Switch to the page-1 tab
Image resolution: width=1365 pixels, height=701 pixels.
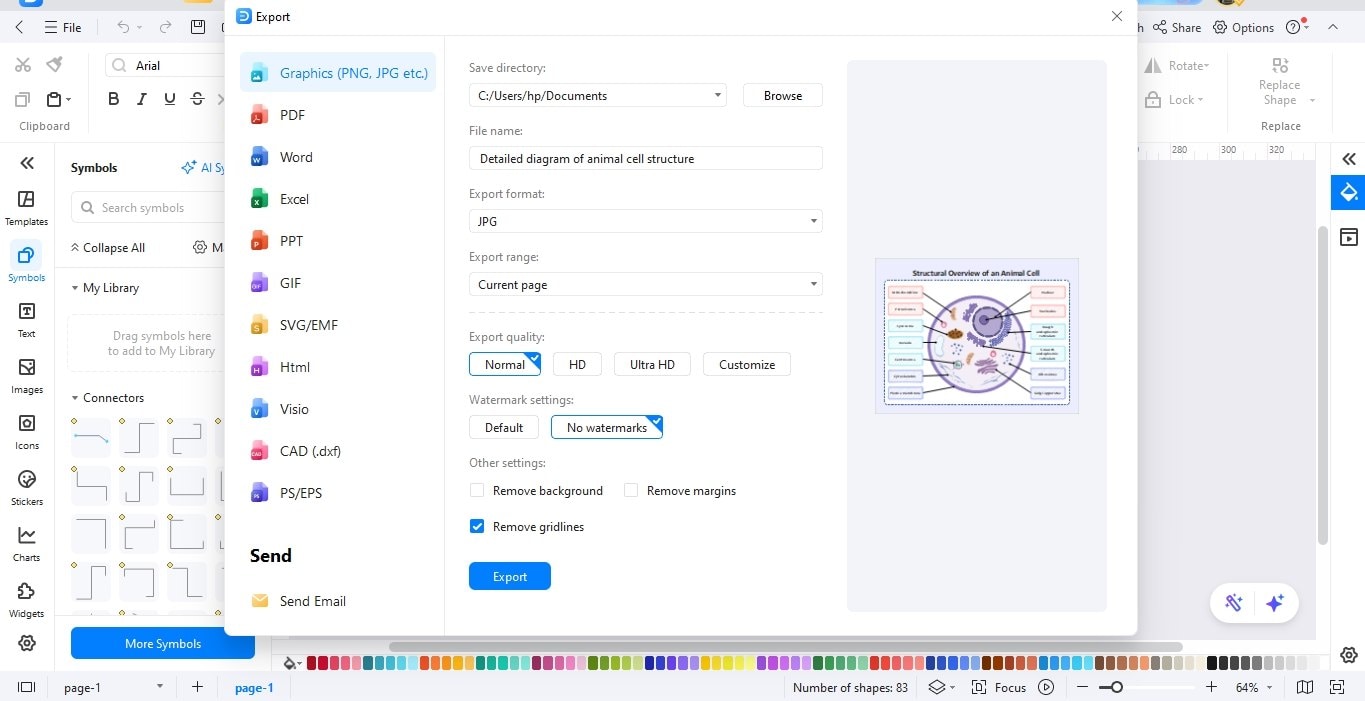tap(254, 687)
